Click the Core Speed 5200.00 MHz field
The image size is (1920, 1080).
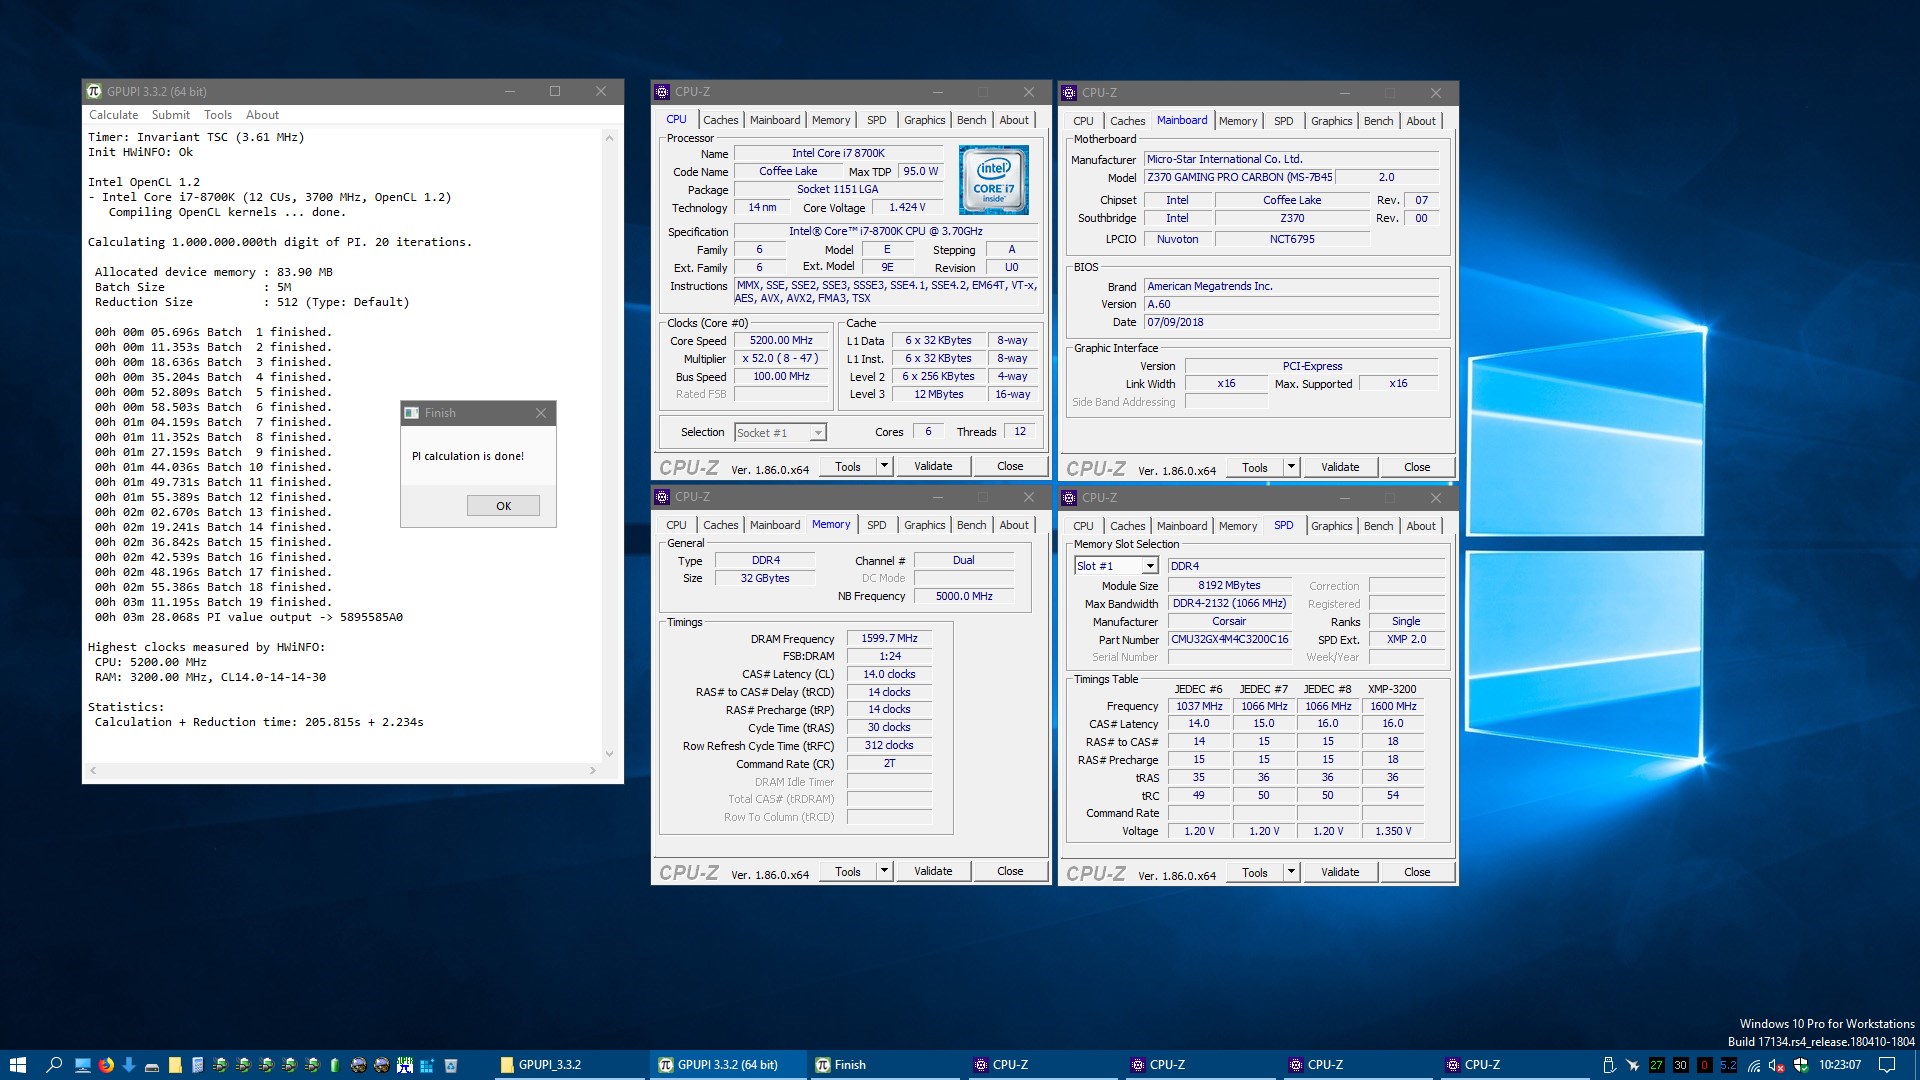[x=781, y=341]
